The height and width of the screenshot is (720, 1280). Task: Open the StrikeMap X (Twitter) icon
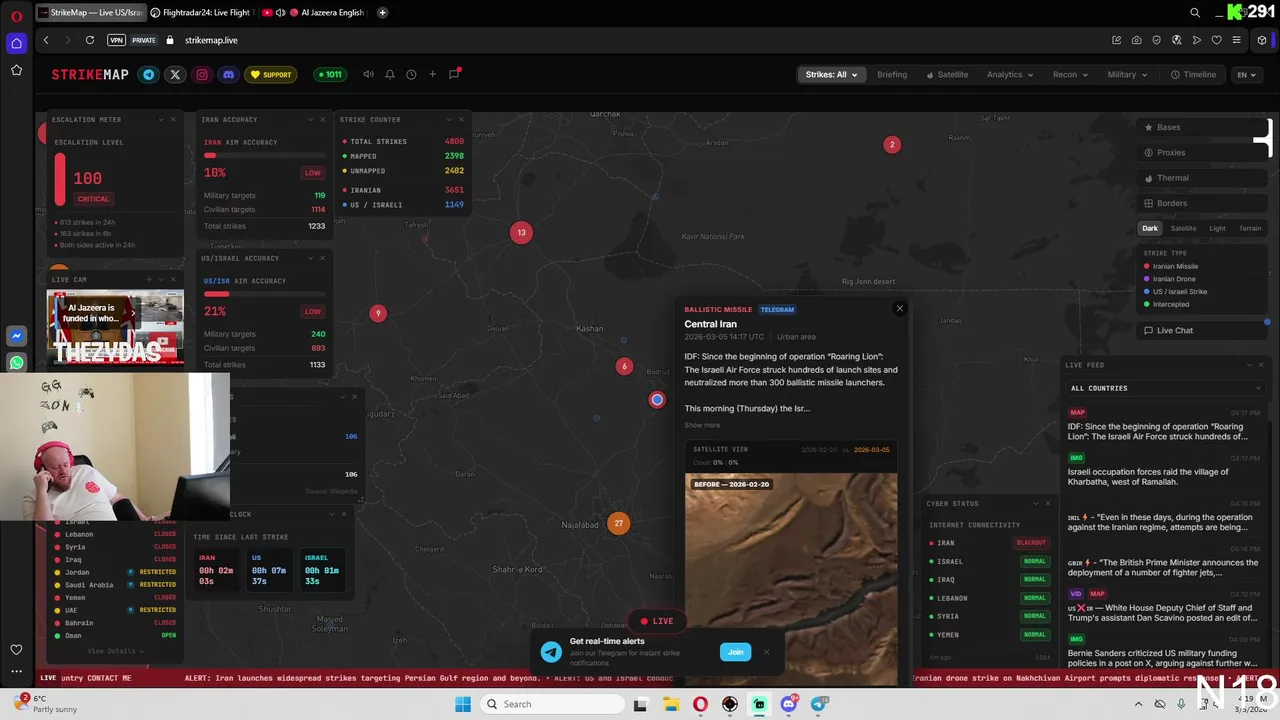[175, 74]
